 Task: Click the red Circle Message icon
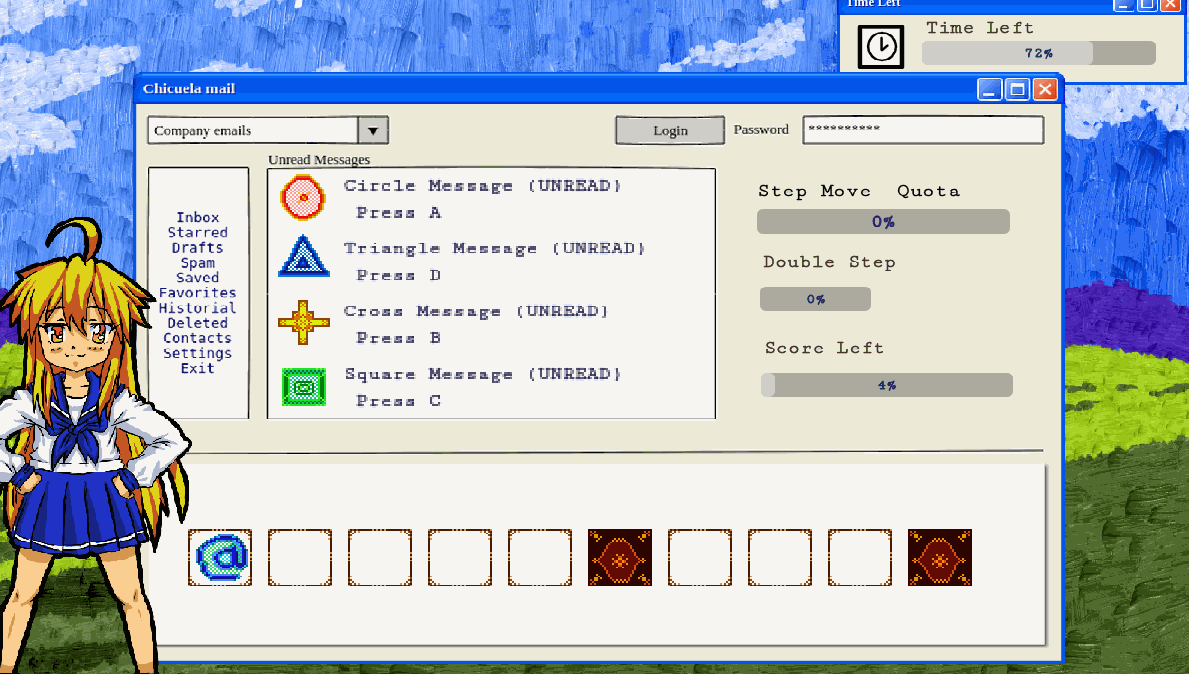303,197
